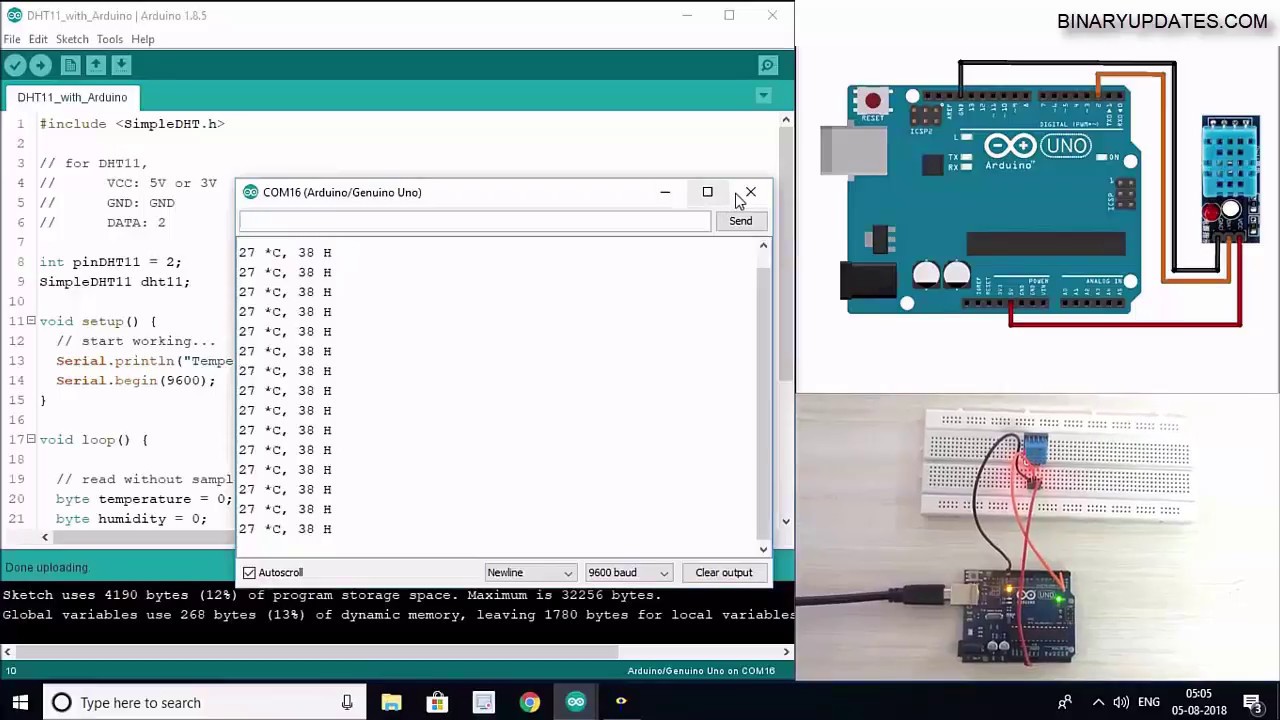
Task: Click the Serial.begin(9600); code line
Action: (x=135, y=380)
